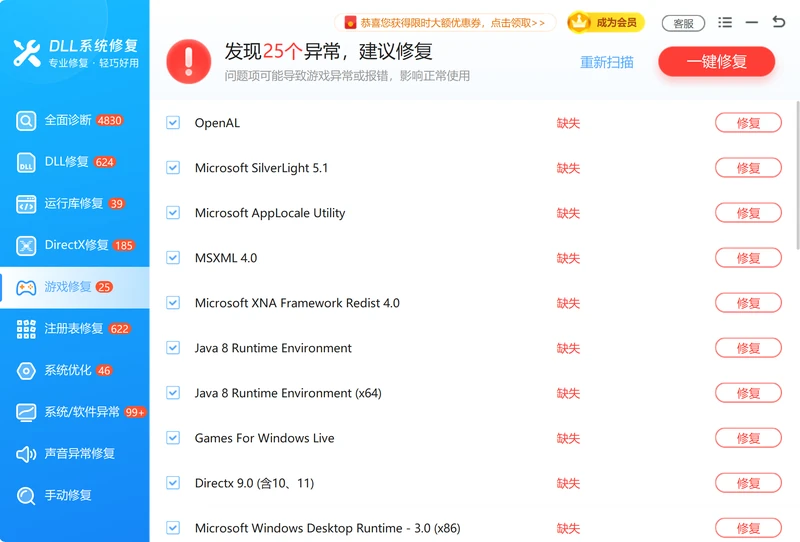800x542 pixels.
Task: Switch to the 全面诊断 4830 tab
Action: point(74,121)
